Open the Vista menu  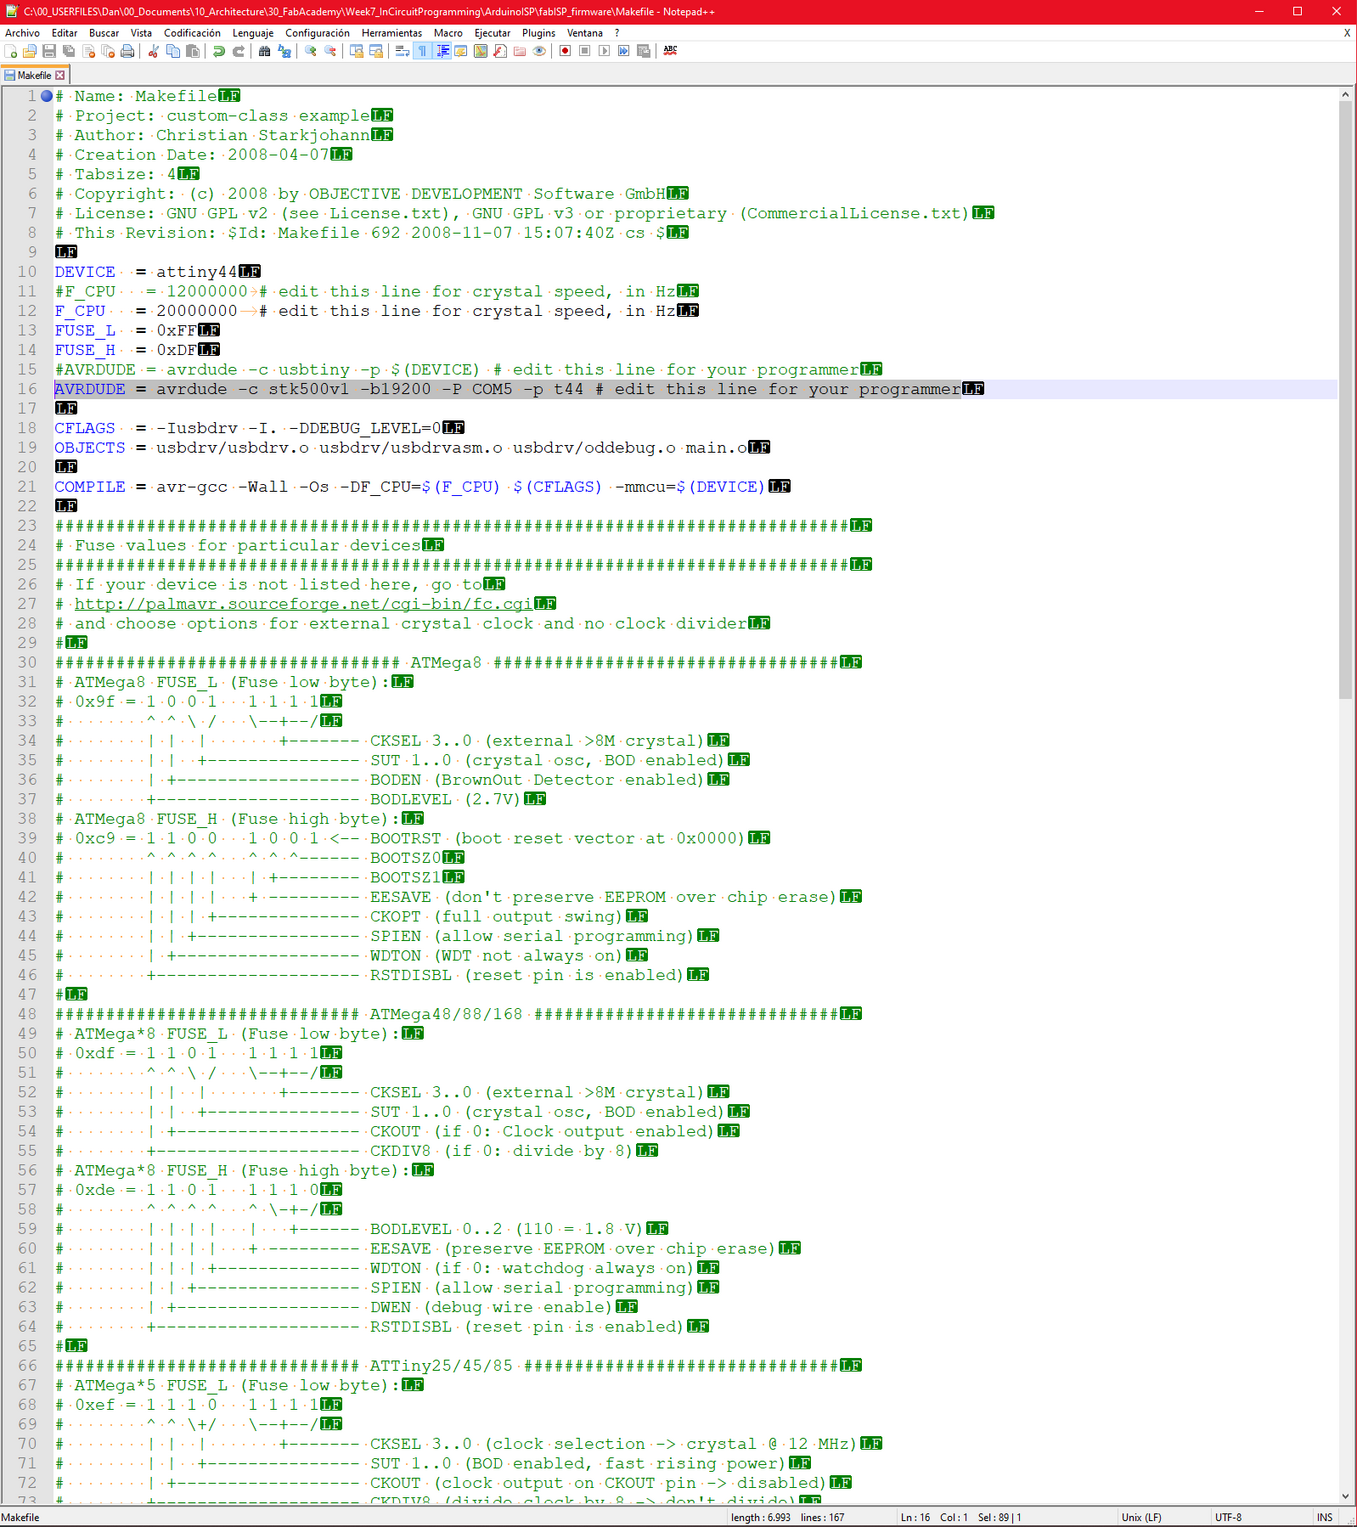tap(141, 33)
